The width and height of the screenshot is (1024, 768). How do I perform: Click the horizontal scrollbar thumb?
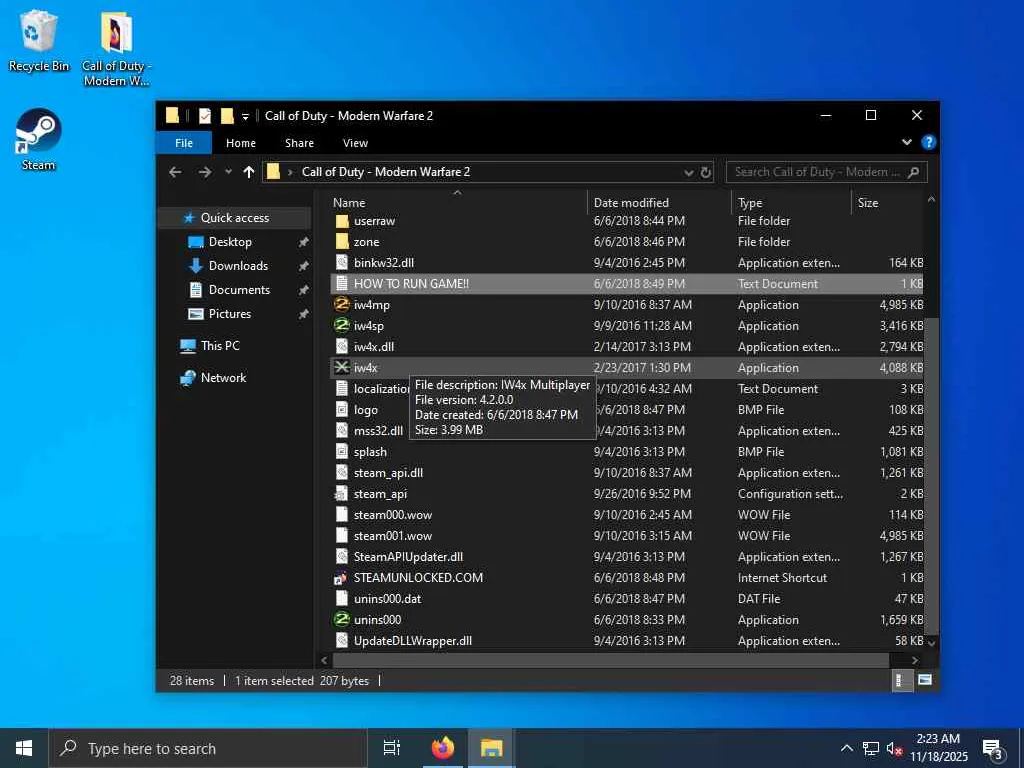click(x=611, y=660)
